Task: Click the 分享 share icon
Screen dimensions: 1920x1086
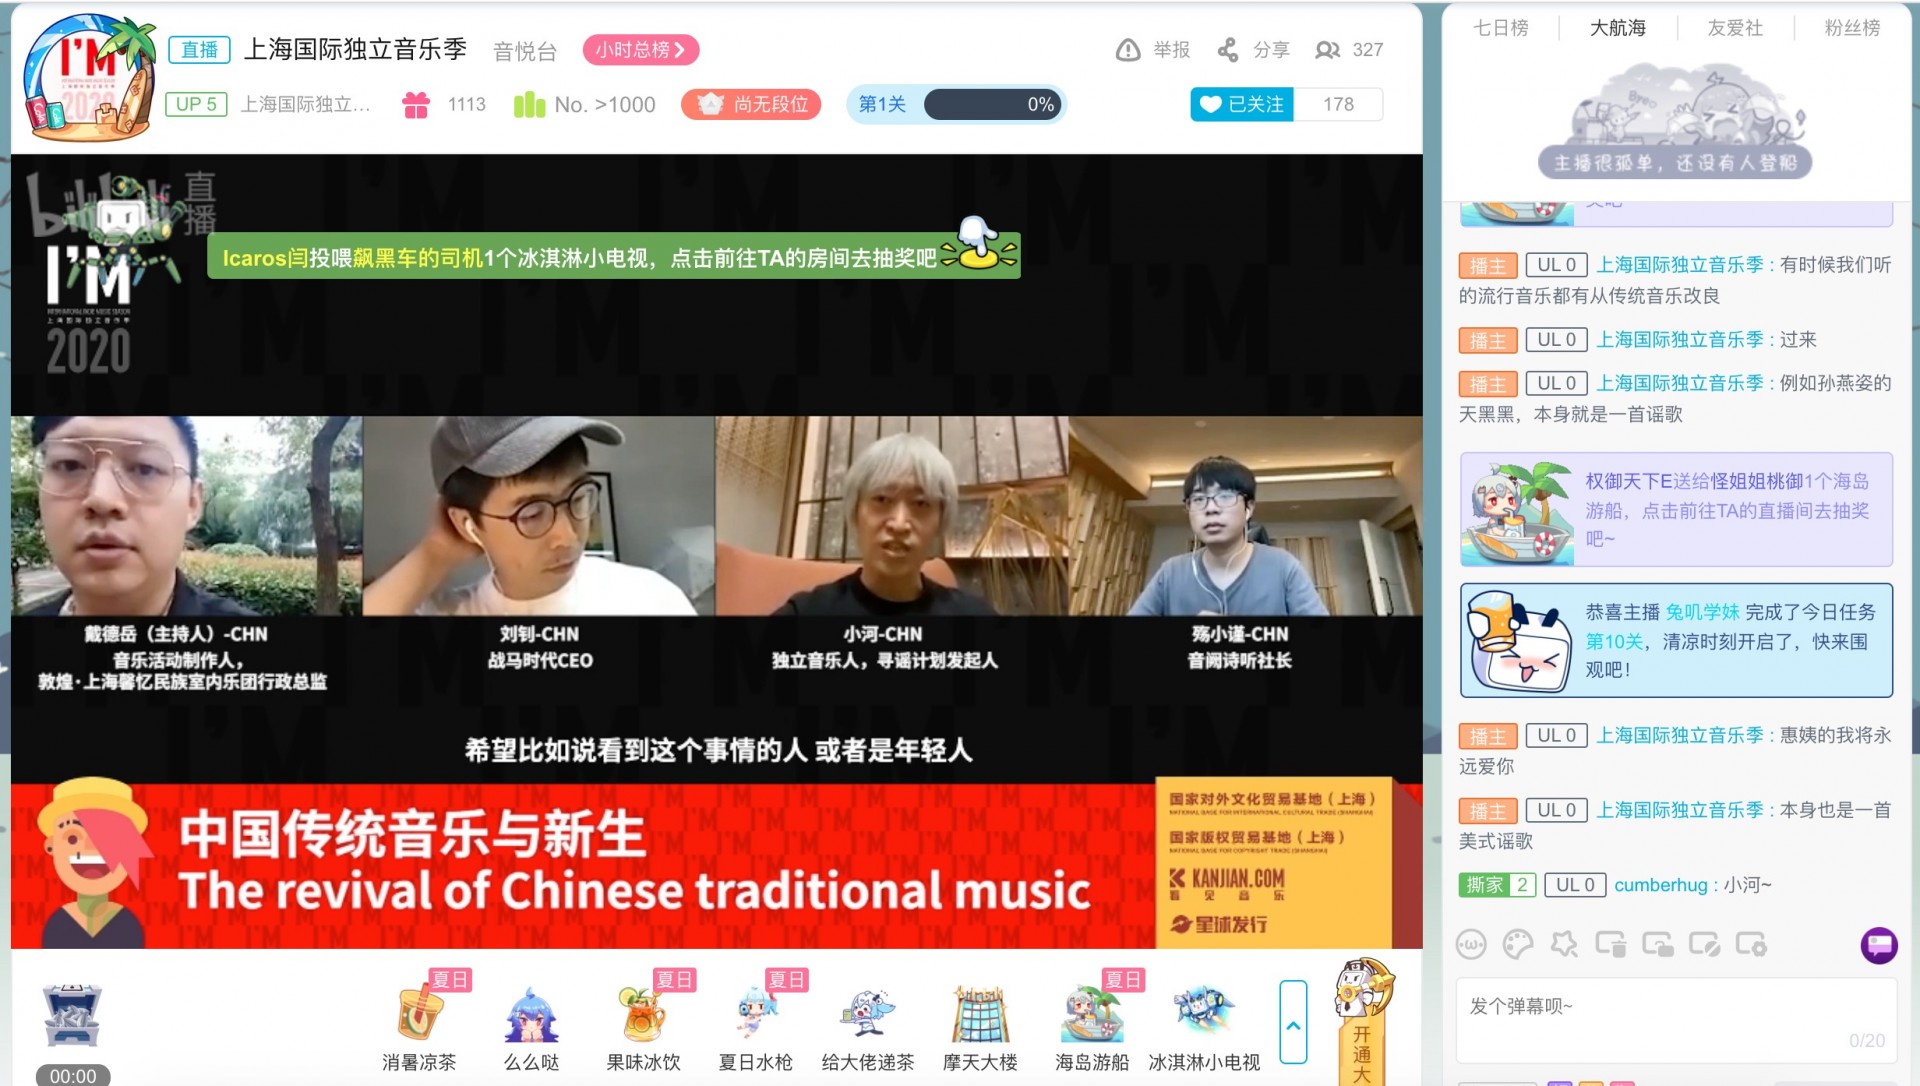Action: coord(1227,50)
